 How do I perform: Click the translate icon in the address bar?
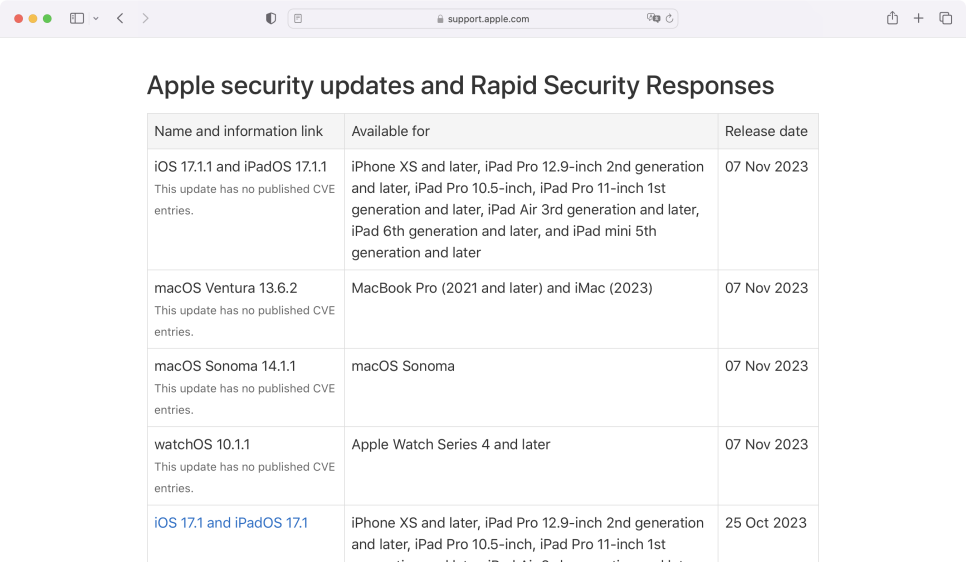(x=653, y=18)
